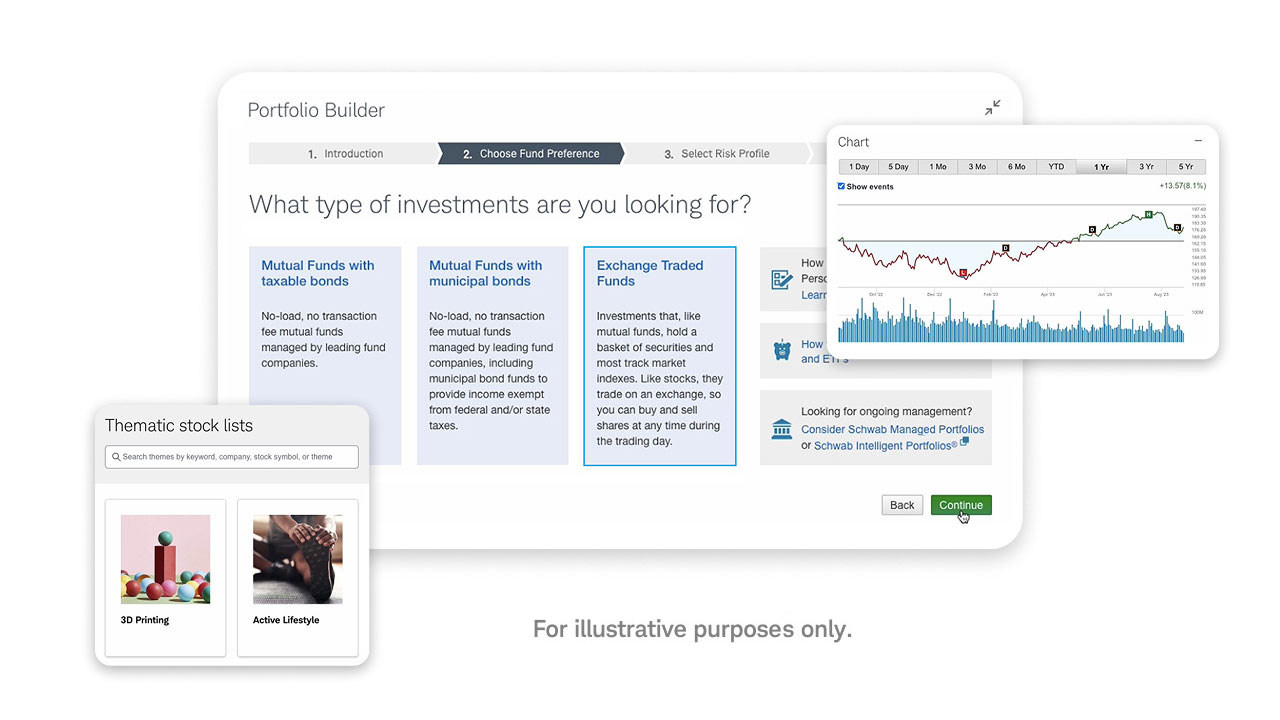Click the resize arrows atop Portfolio Builder
The height and width of the screenshot is (720, 1280).
pos(992,107)
